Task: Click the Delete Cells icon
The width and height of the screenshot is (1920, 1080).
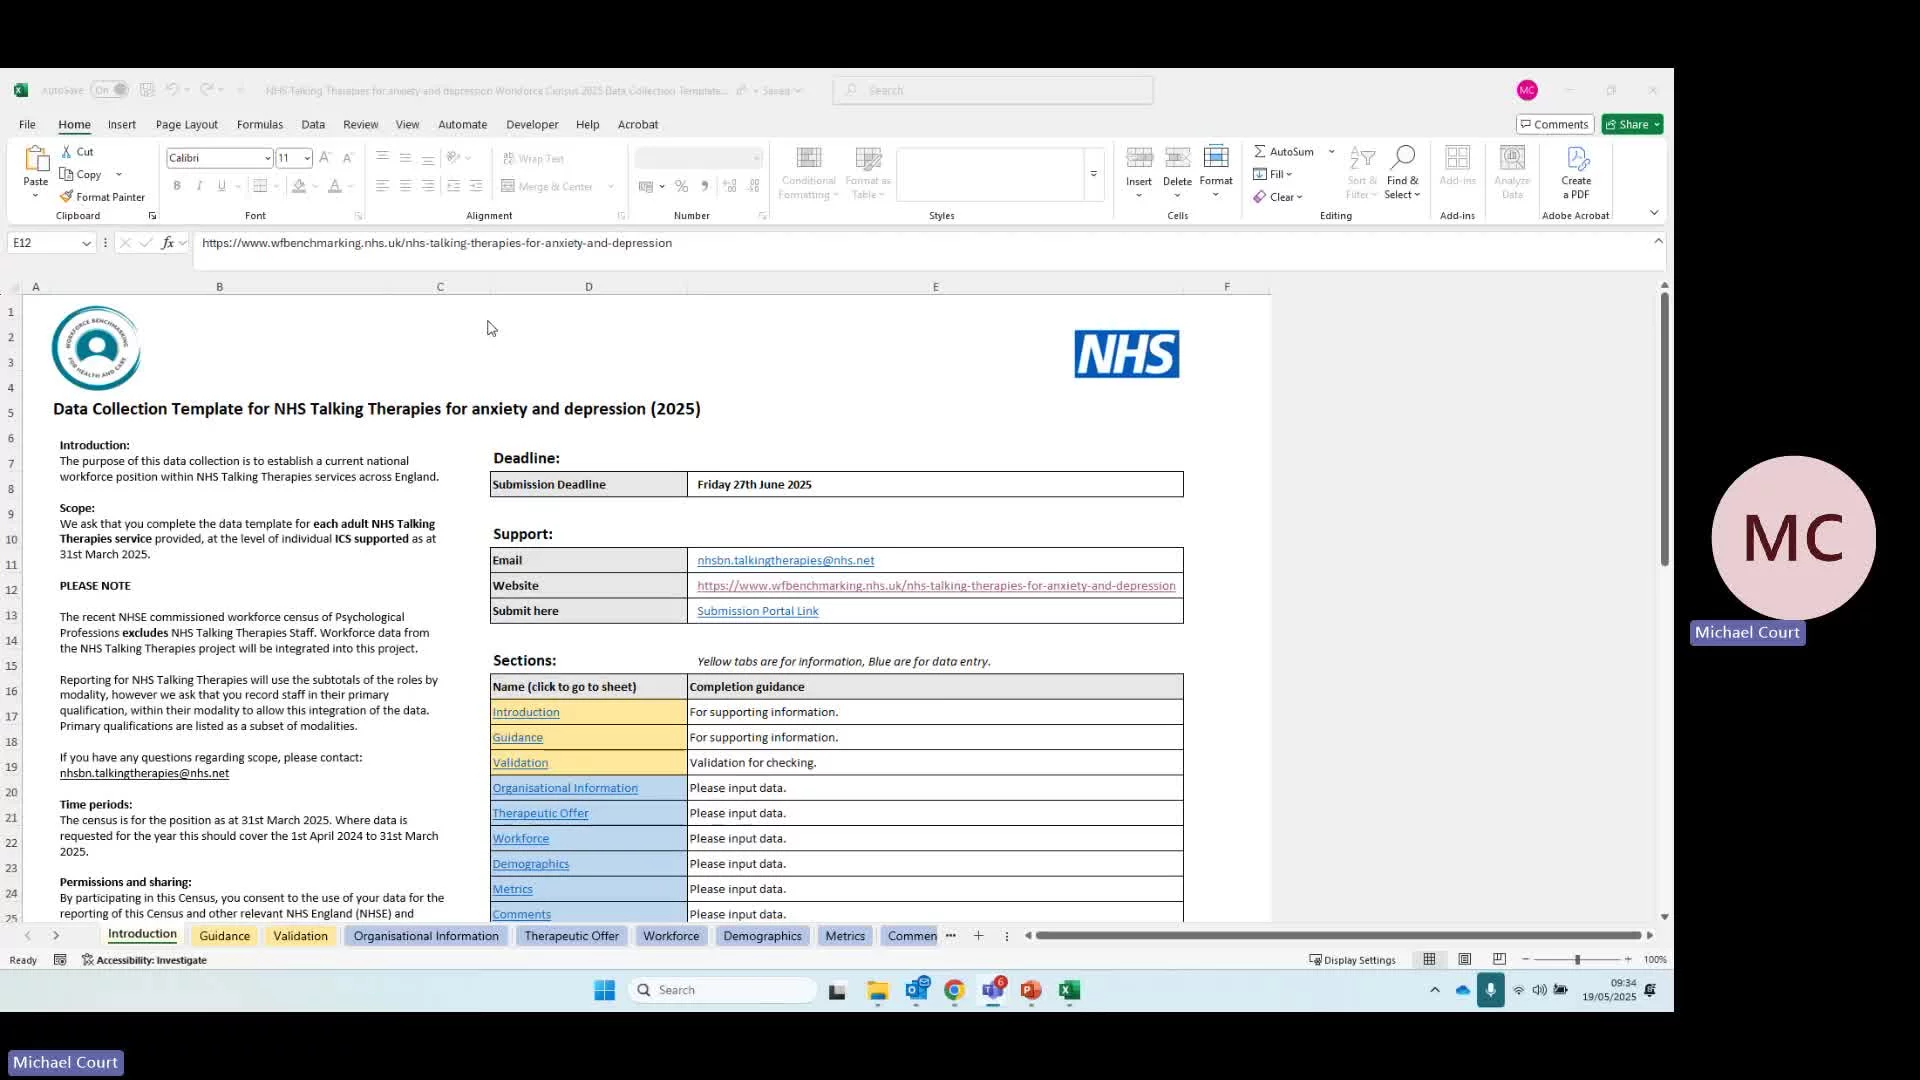Action: [x=1177, y=158]
